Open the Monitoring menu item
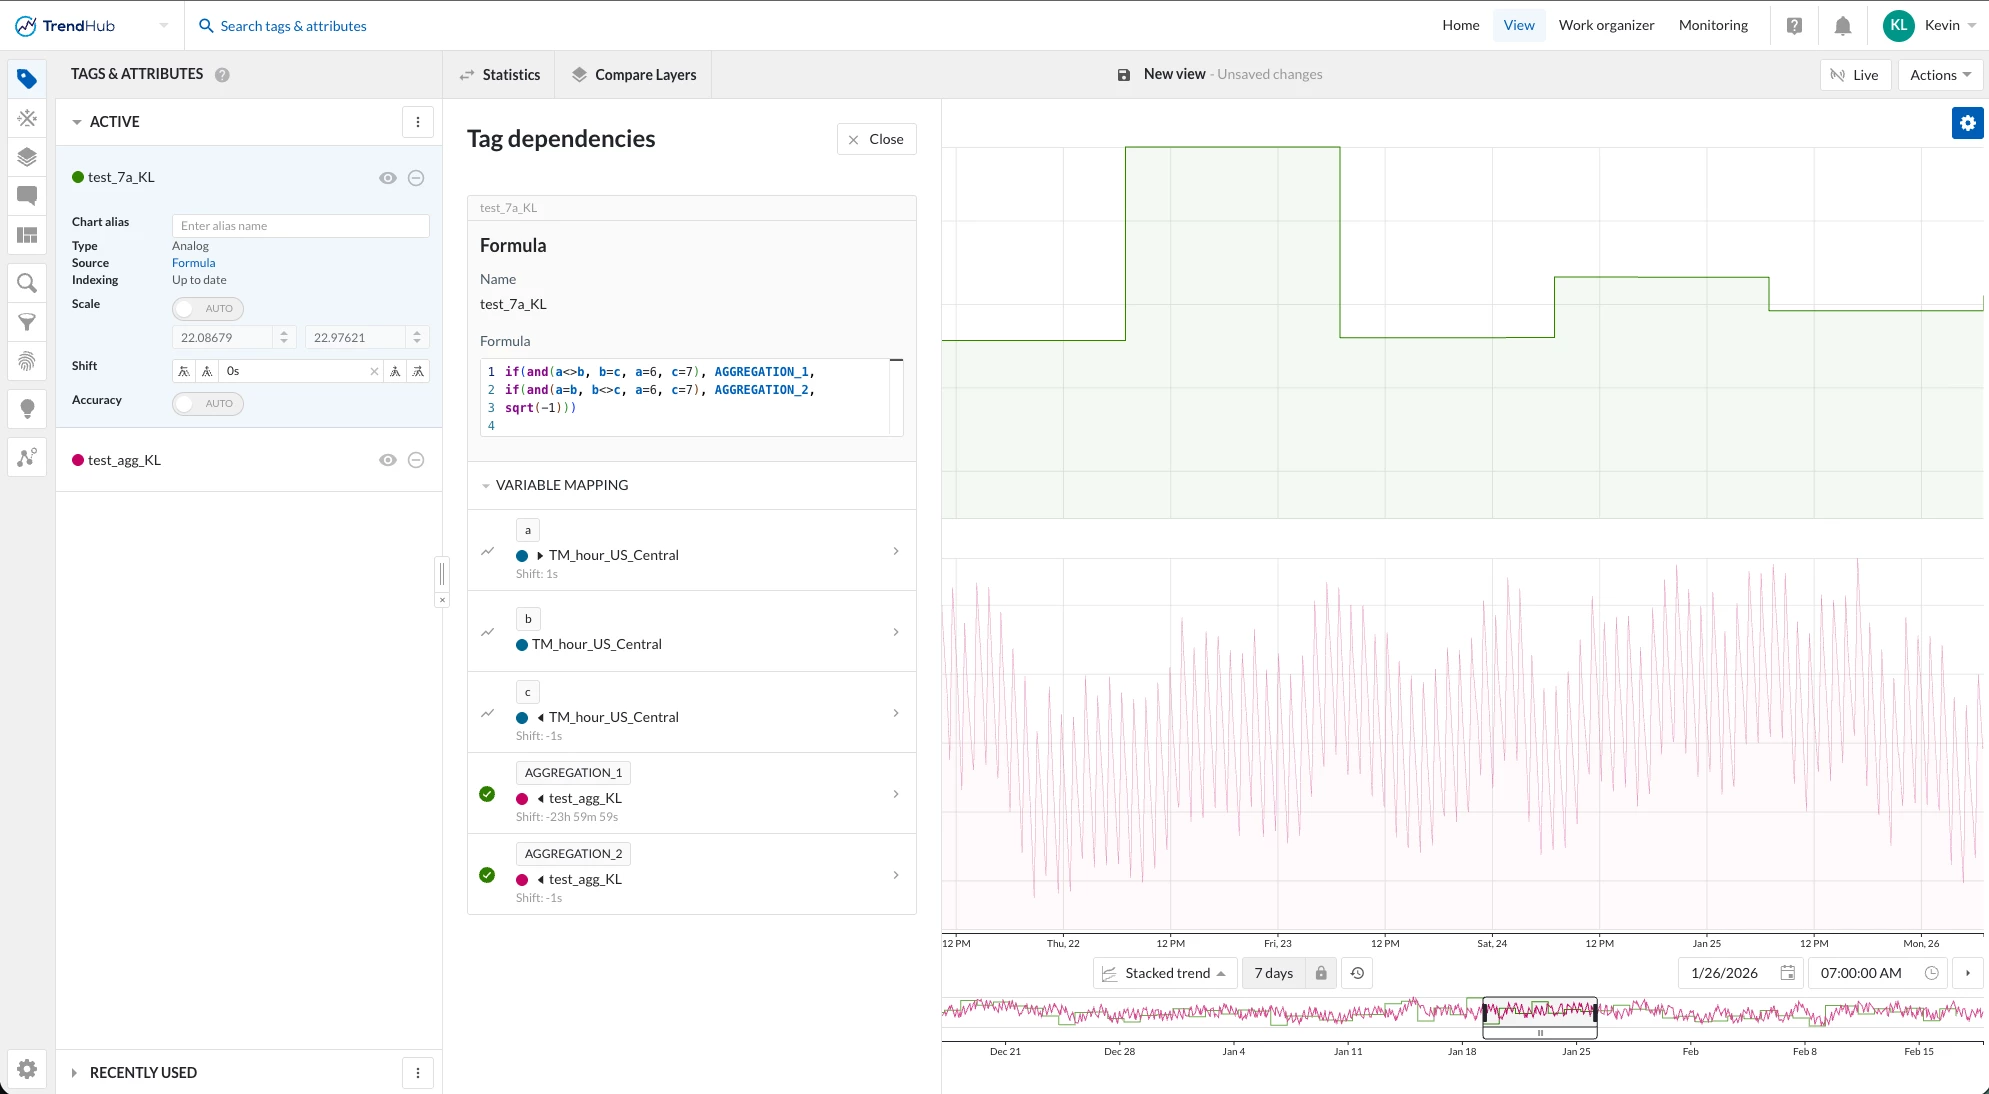This screenshot has width=1989, height=1094. tap(1713, 26)
